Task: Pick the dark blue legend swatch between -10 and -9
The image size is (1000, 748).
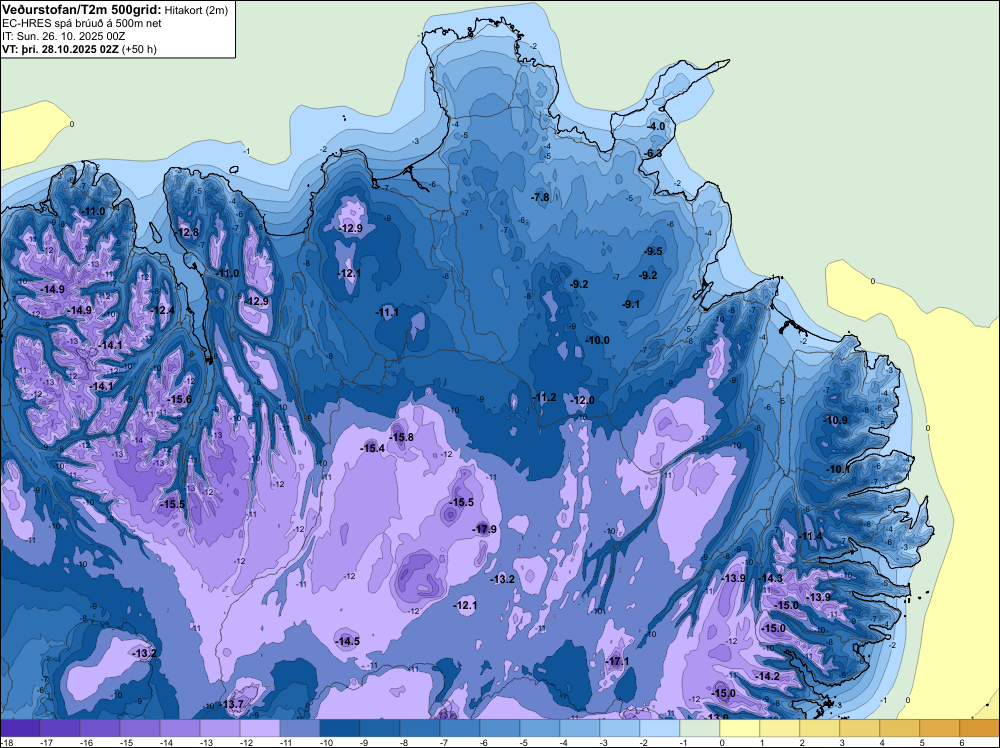Action: 340,728
